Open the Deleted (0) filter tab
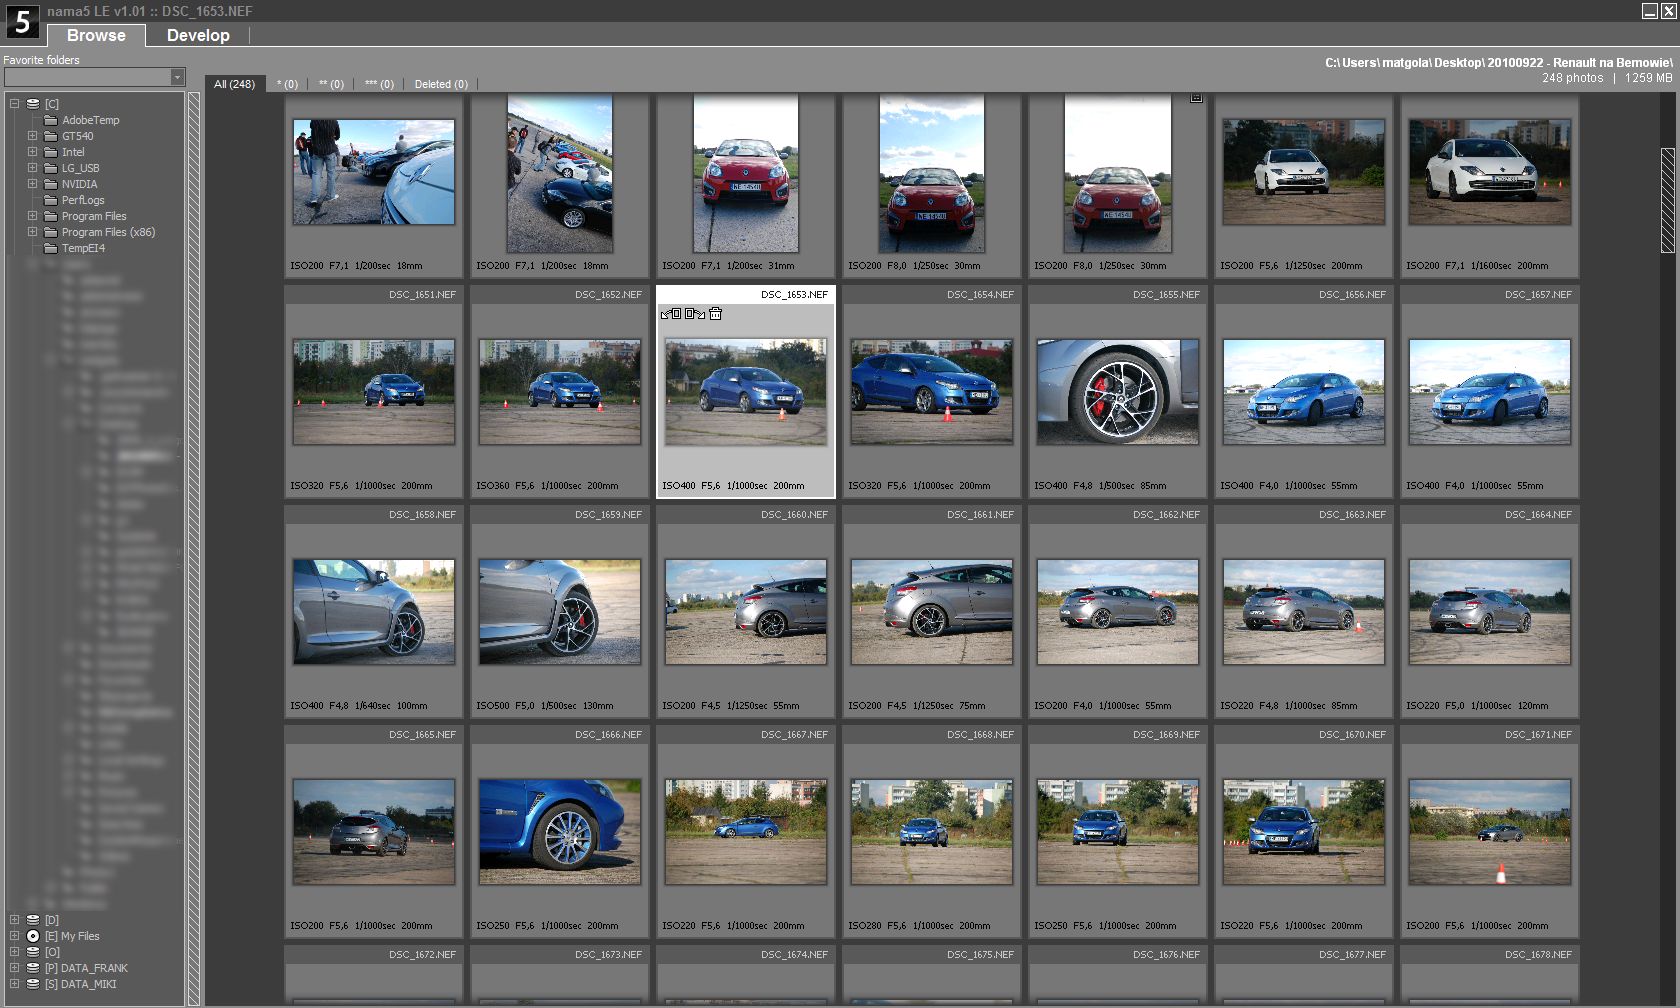The width and height of the screenshot is (1680, 1008). pyautogui.click(x=441, y=84)
